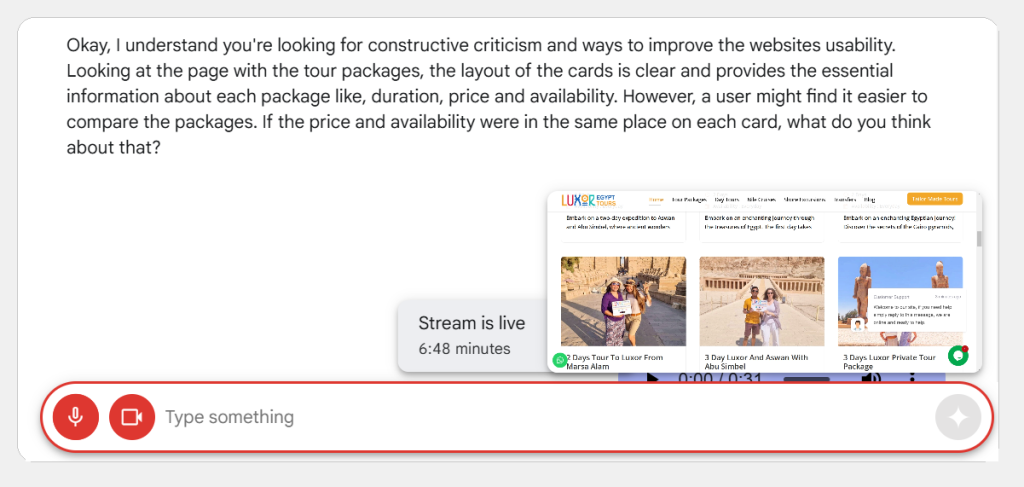Click the website preview scrollbar
The width and height of the screenshot is (1024, 487).
point(979,240)
